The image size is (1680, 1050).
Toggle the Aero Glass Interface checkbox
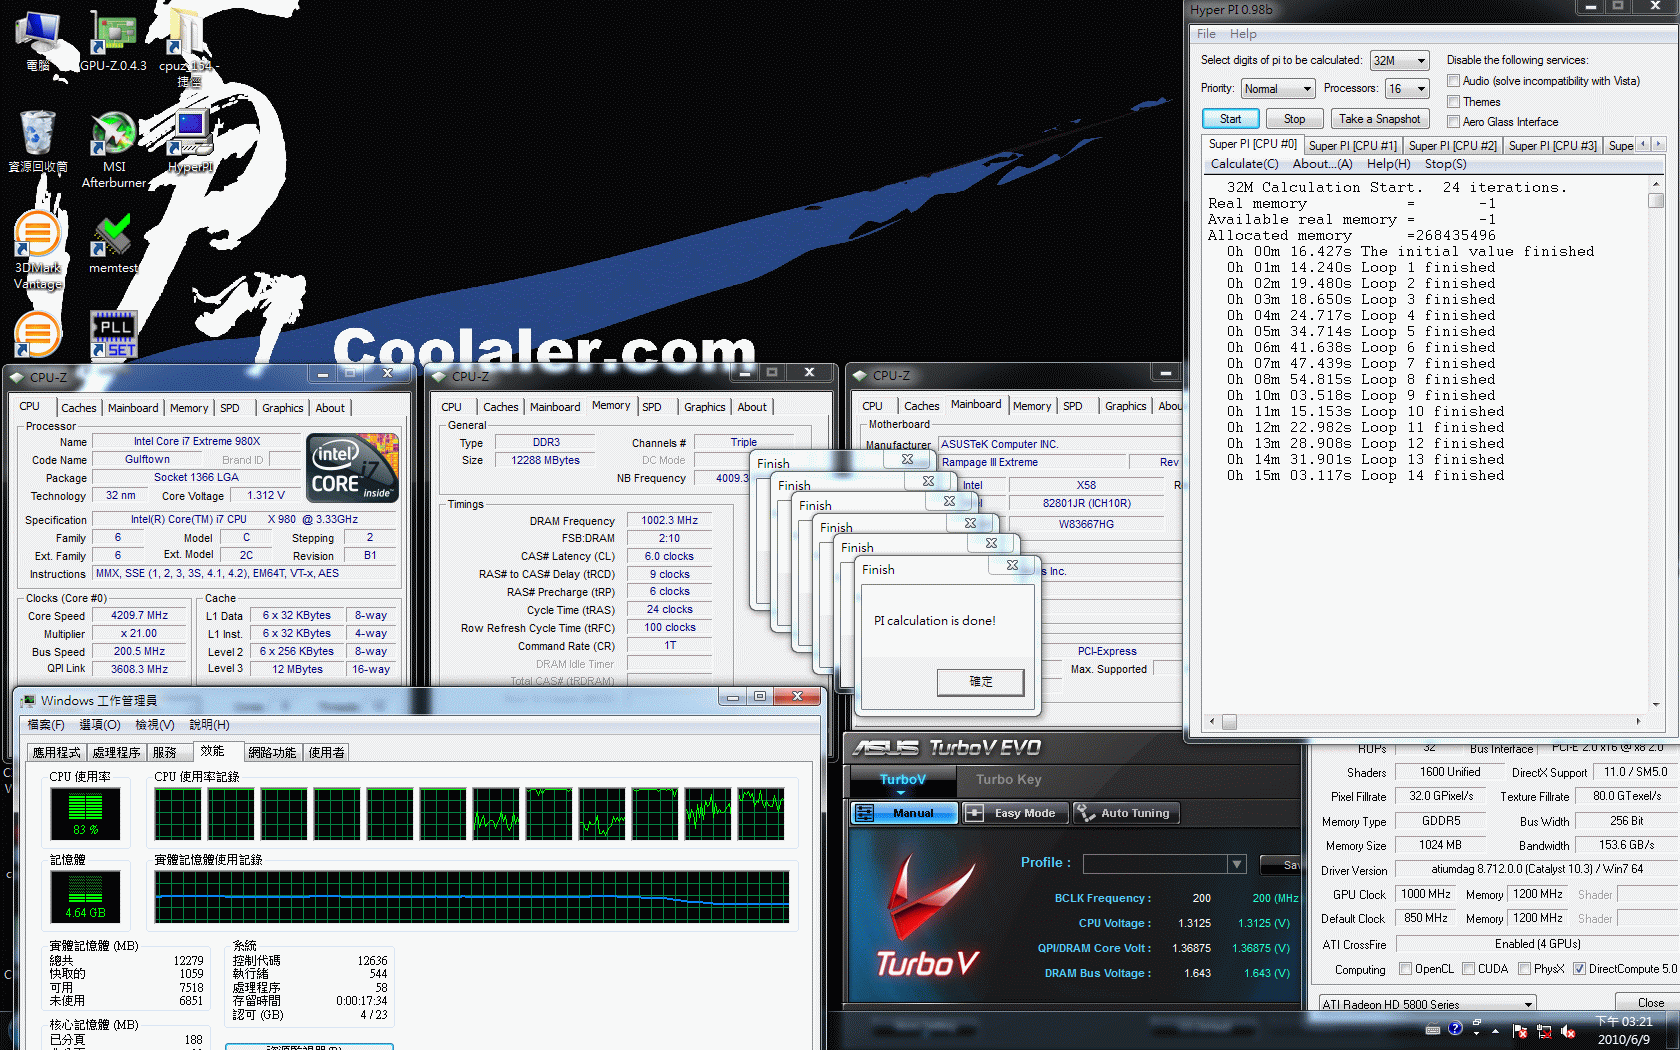point(1454,122)
